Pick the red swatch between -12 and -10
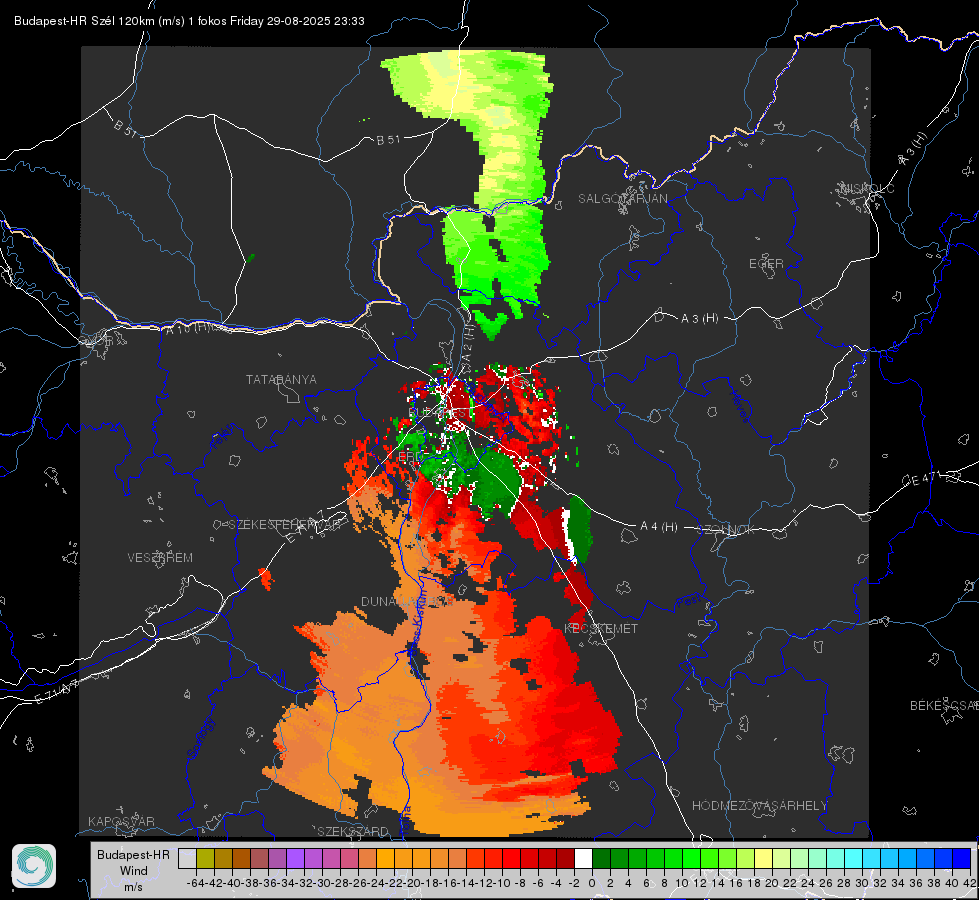 tap(493, 858)
